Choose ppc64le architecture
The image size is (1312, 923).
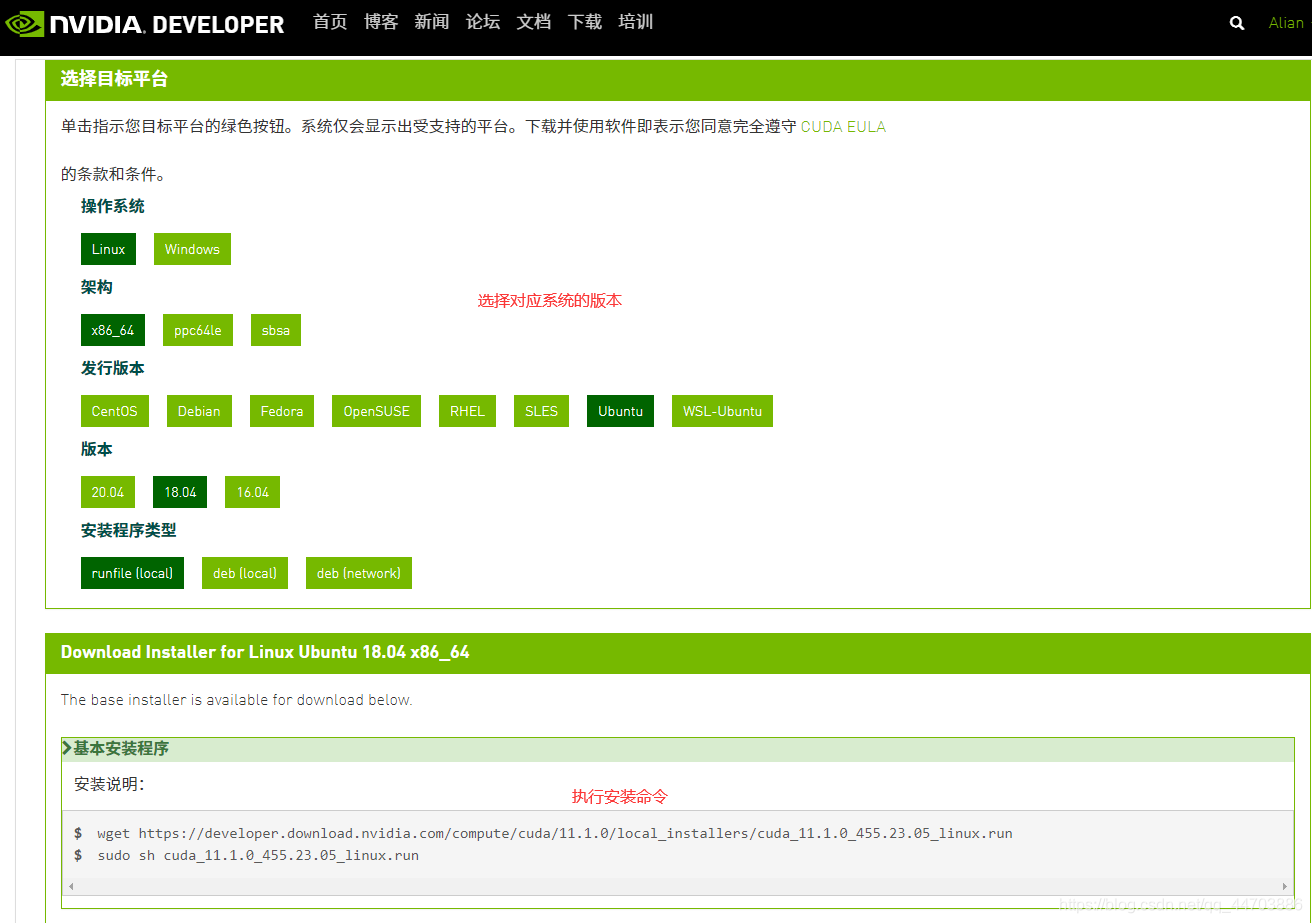pos(198,330)
